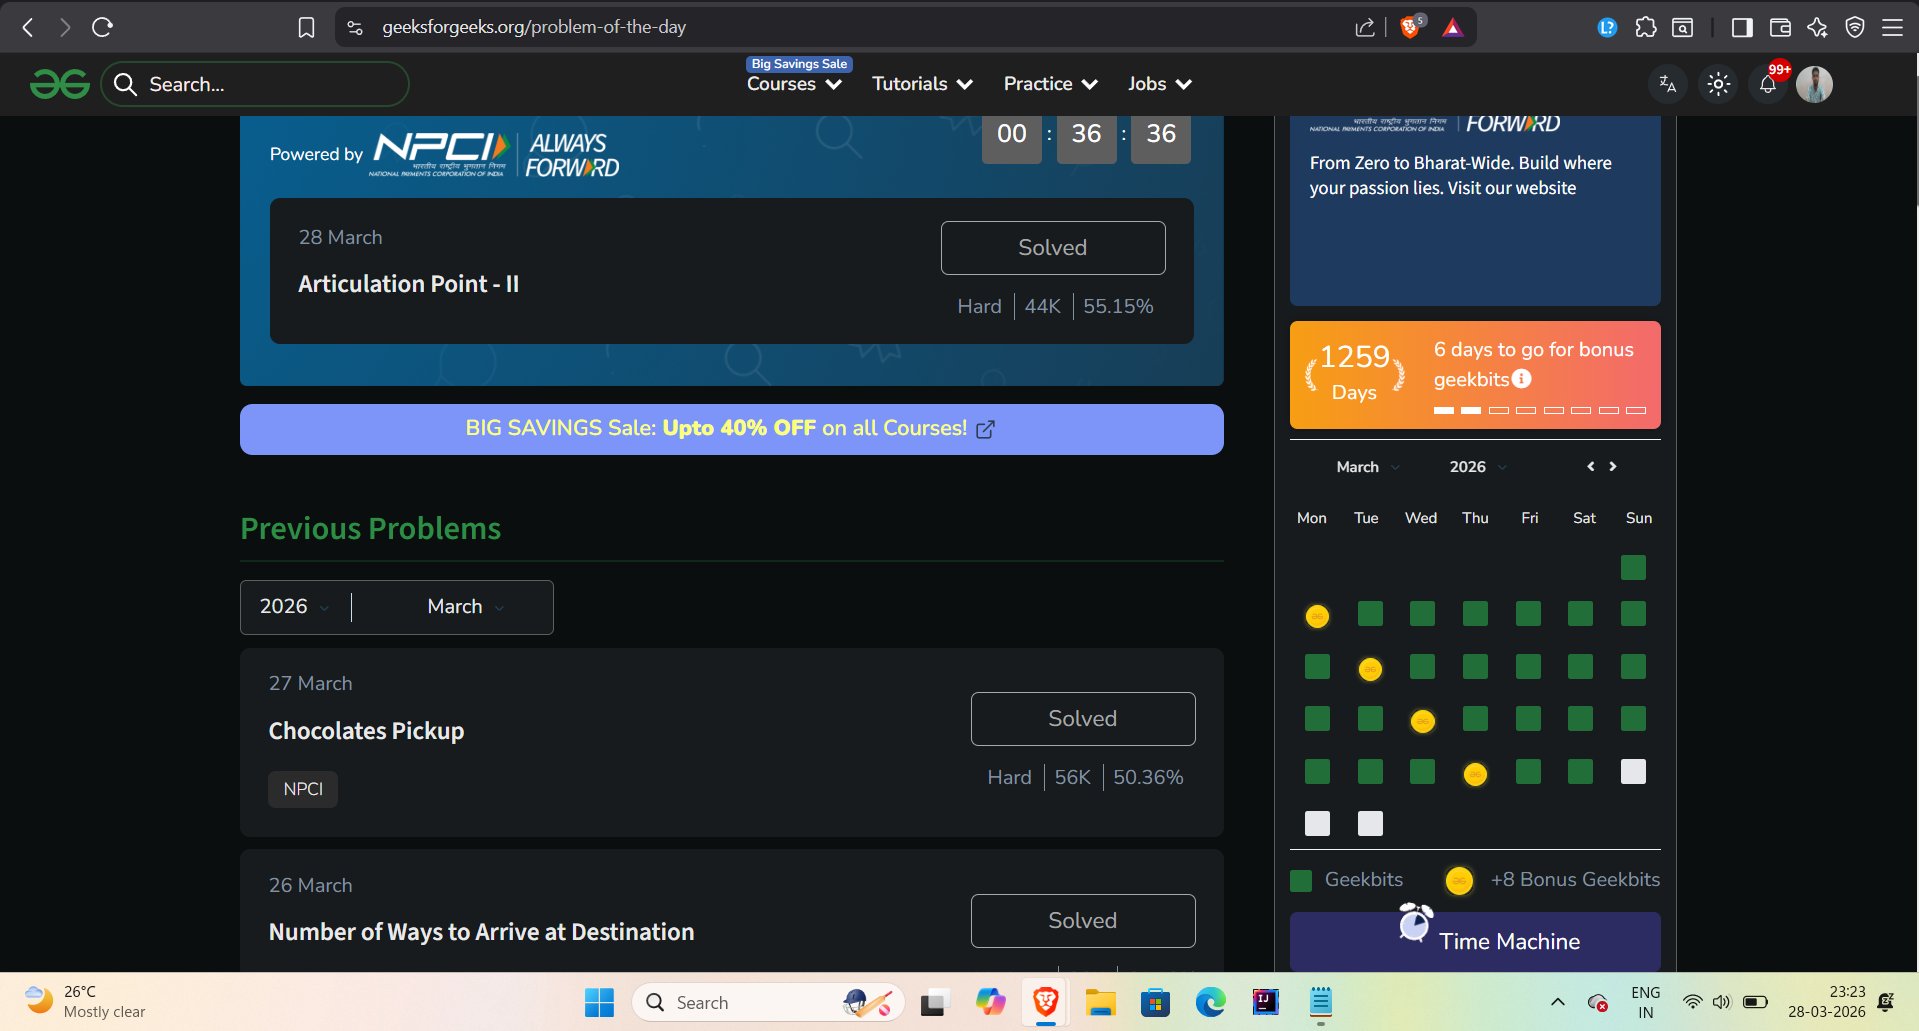Viewport: 1919px width, 1031px height.
Task: Open Microsoft Edge from the taskbar
Action: [1210, 1002]
